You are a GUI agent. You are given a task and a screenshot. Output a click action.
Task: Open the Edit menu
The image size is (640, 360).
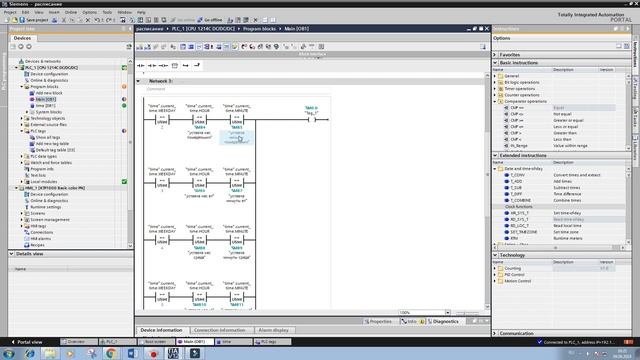tap(25, 12)
